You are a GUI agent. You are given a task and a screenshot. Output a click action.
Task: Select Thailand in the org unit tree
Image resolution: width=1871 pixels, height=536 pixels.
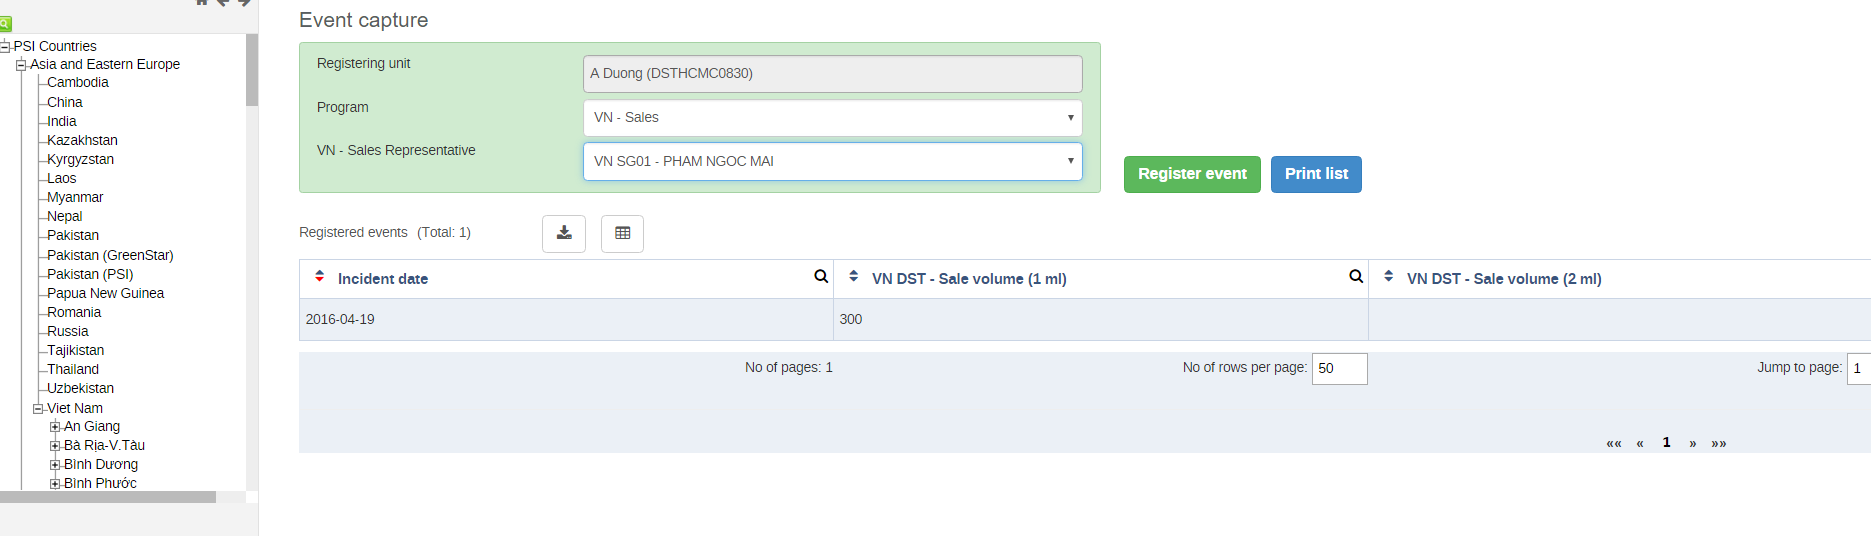(73, 370)
